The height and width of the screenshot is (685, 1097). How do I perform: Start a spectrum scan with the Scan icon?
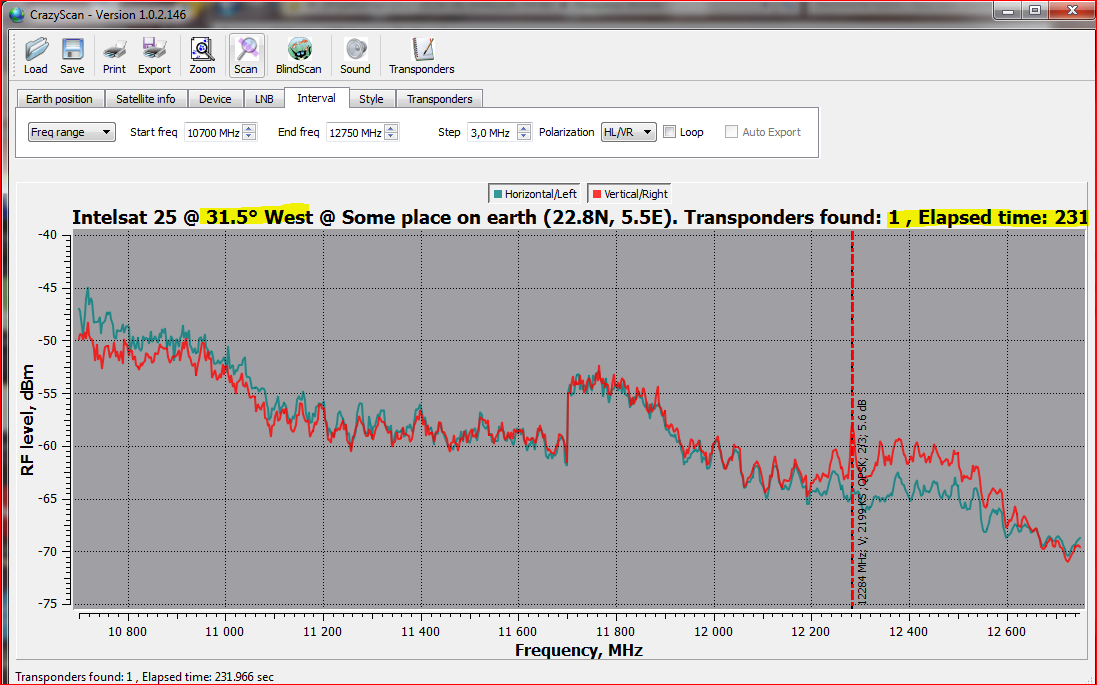pyautogui.click(x=246, y=55)
